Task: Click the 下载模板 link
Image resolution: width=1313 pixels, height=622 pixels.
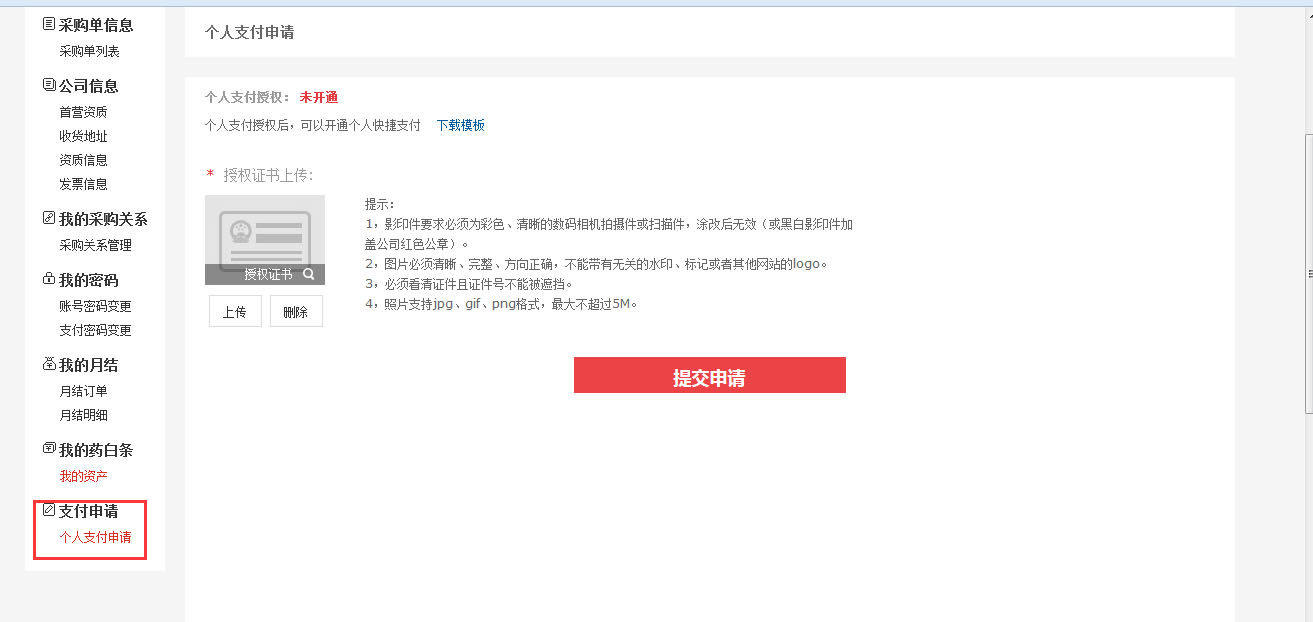Action: pos(460,125)
